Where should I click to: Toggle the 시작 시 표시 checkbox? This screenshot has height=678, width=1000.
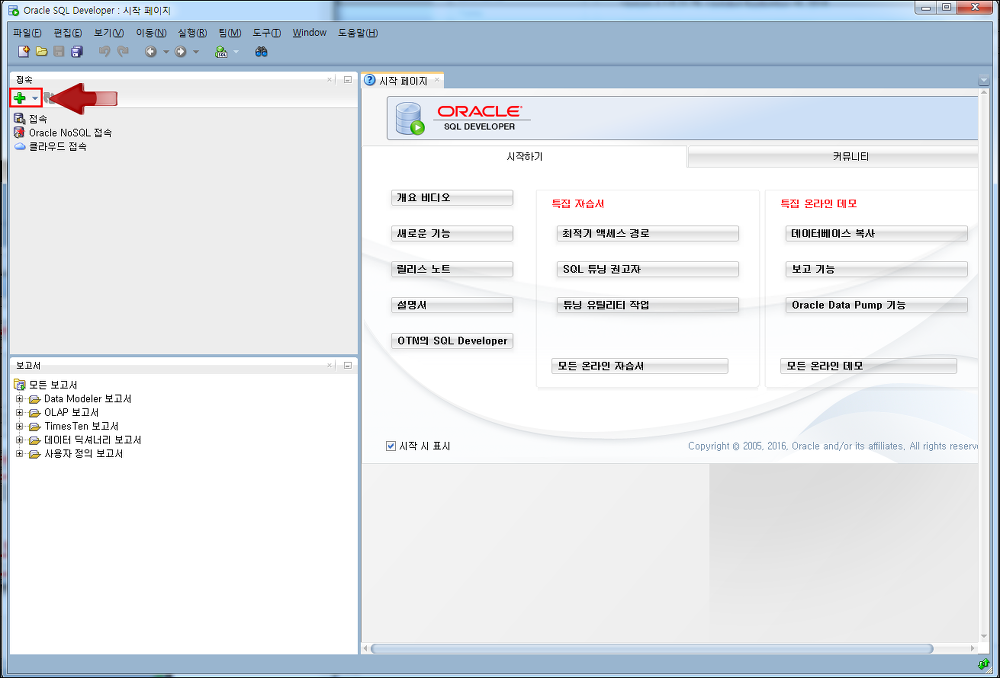(x=391, y=446)
